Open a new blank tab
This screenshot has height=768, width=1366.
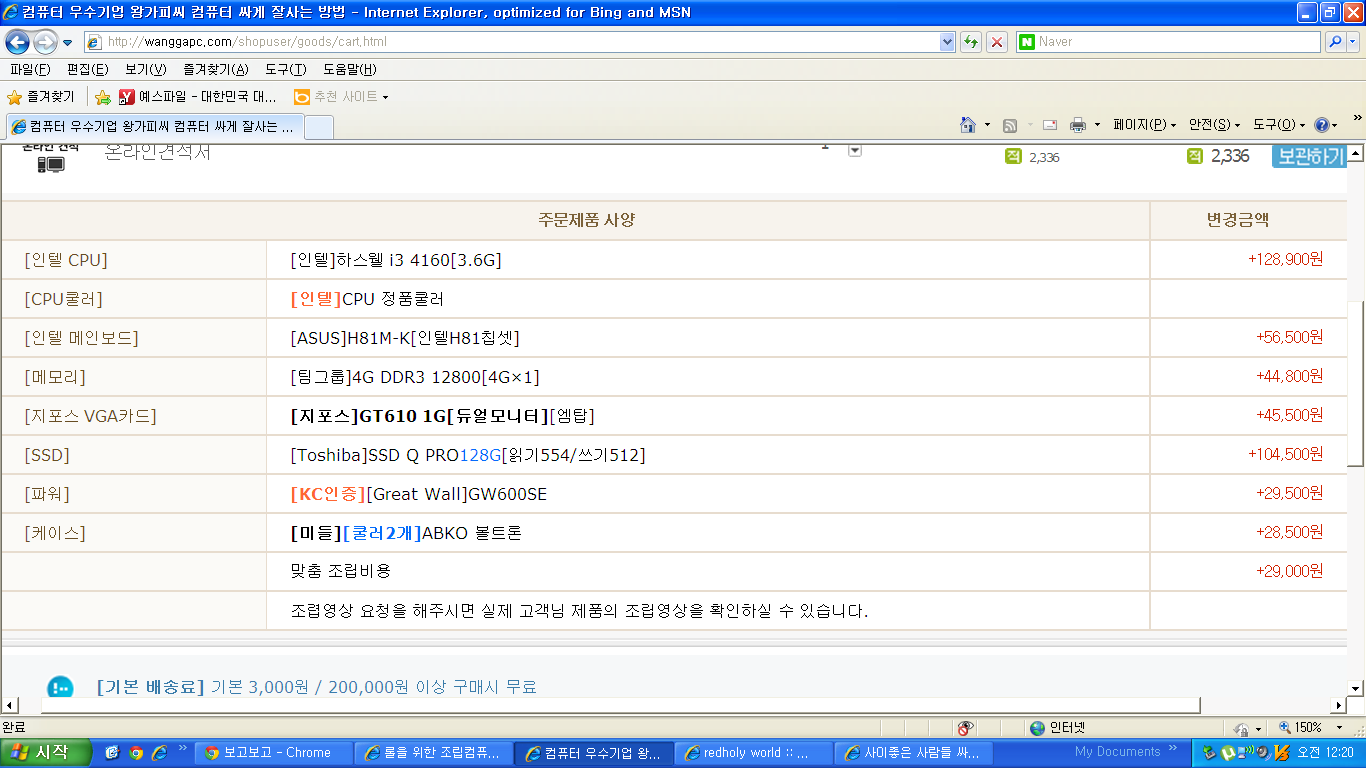pos(319,127)
